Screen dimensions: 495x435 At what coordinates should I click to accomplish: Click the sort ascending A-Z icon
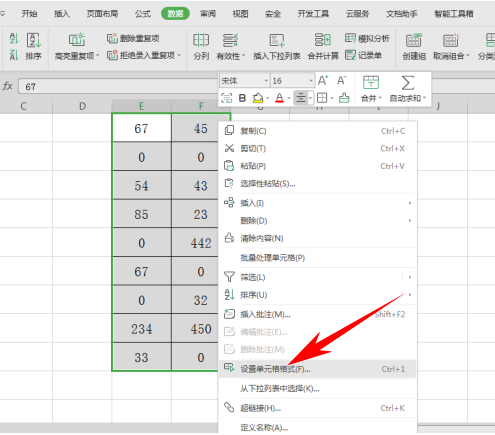(x=14, y=38)
